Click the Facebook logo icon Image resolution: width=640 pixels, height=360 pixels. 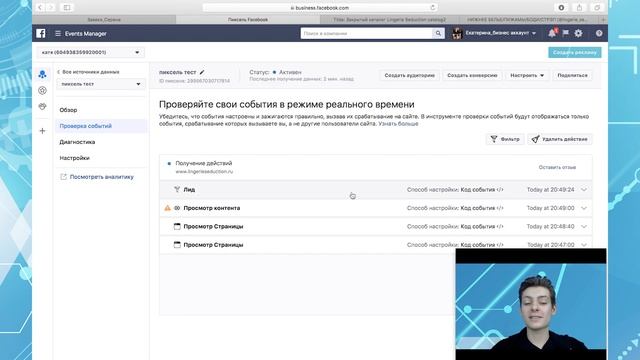tap(41, 33)
